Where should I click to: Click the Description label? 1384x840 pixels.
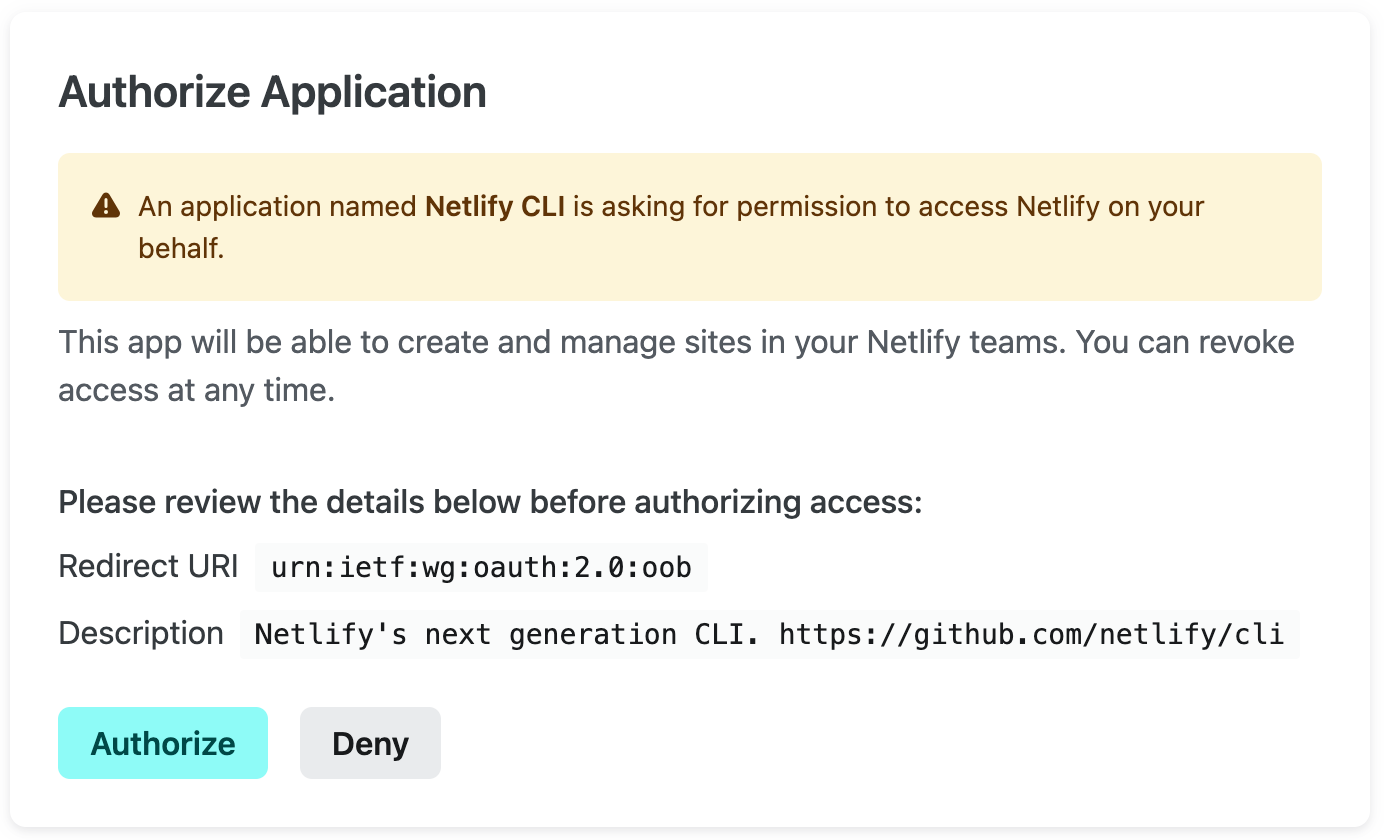141,633
